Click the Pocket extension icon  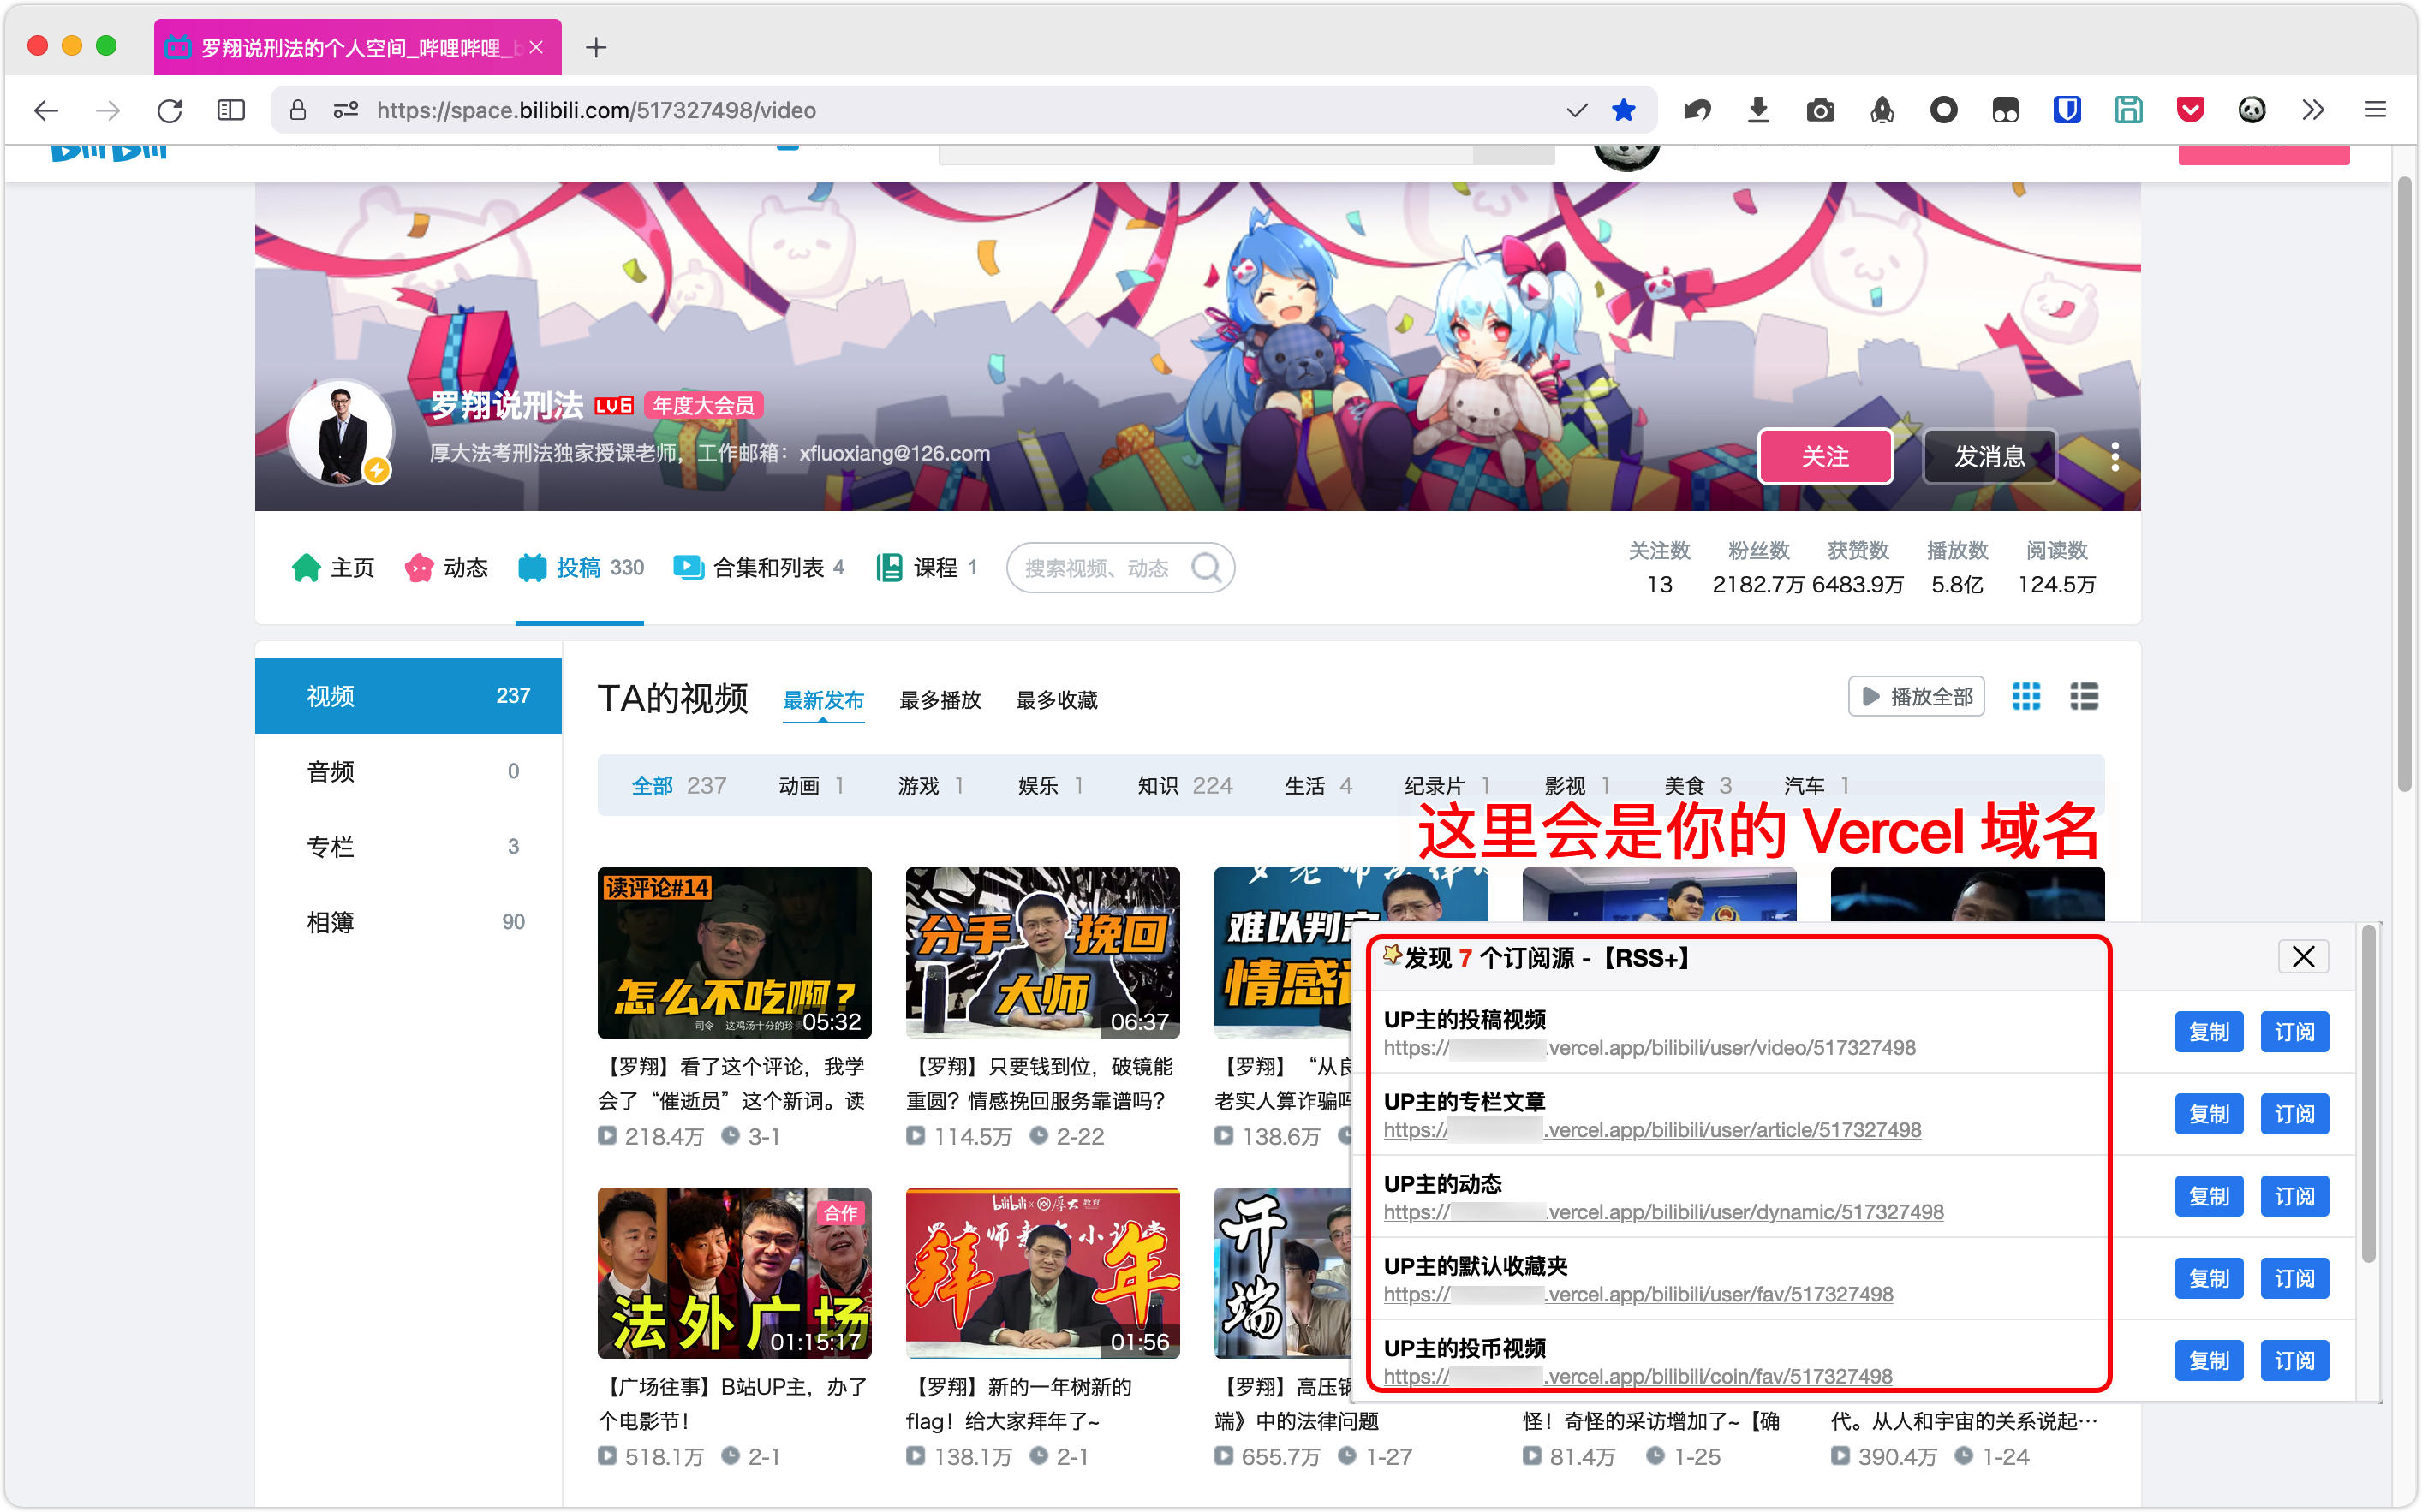click(2190, 110)
